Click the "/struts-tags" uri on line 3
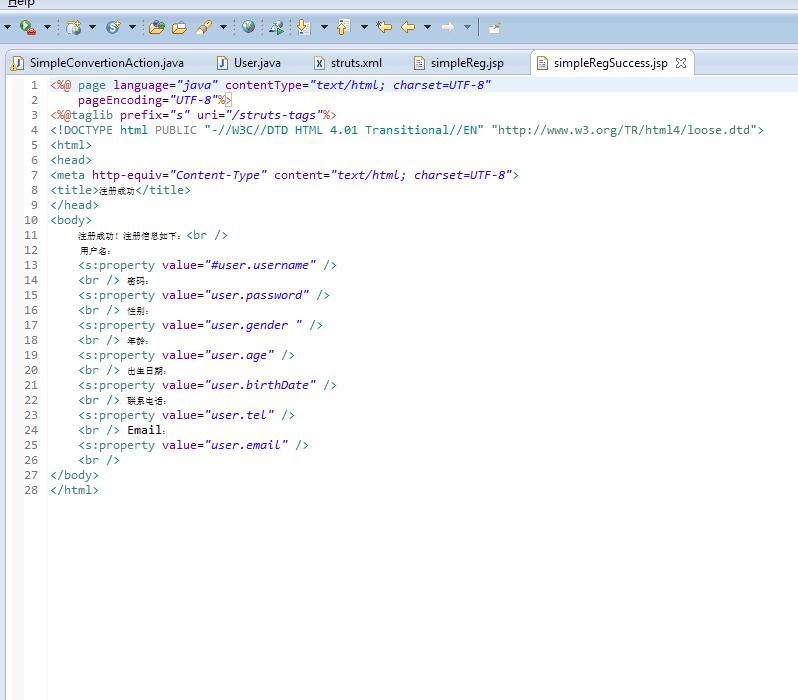 click(x=274, y=115)
